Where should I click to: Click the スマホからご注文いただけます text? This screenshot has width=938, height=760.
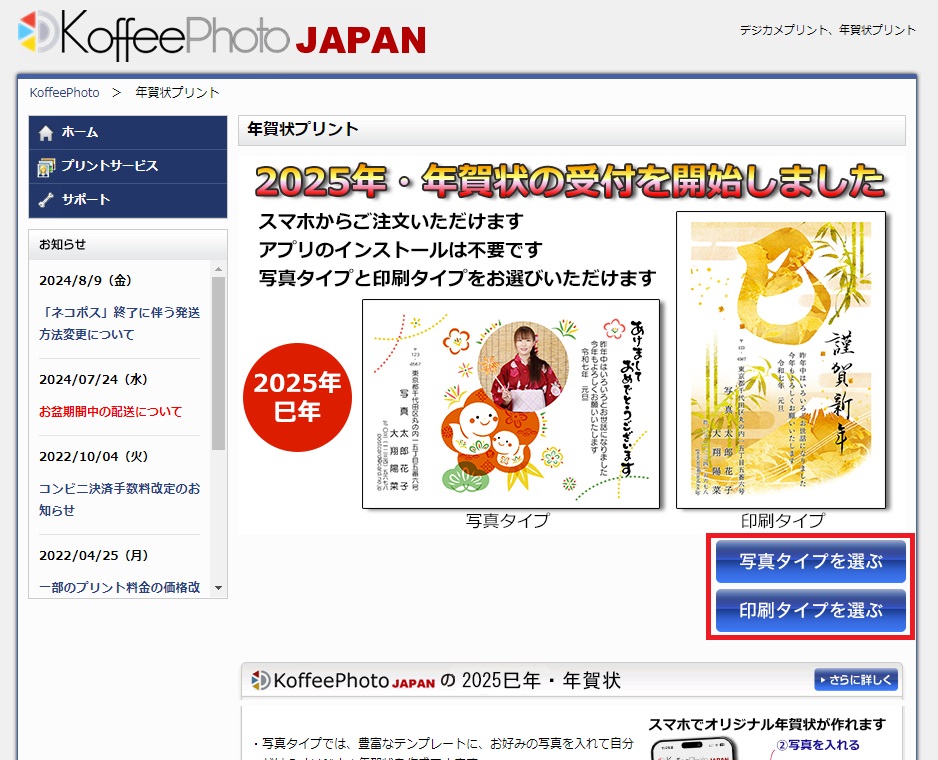[x=391, y=221]
